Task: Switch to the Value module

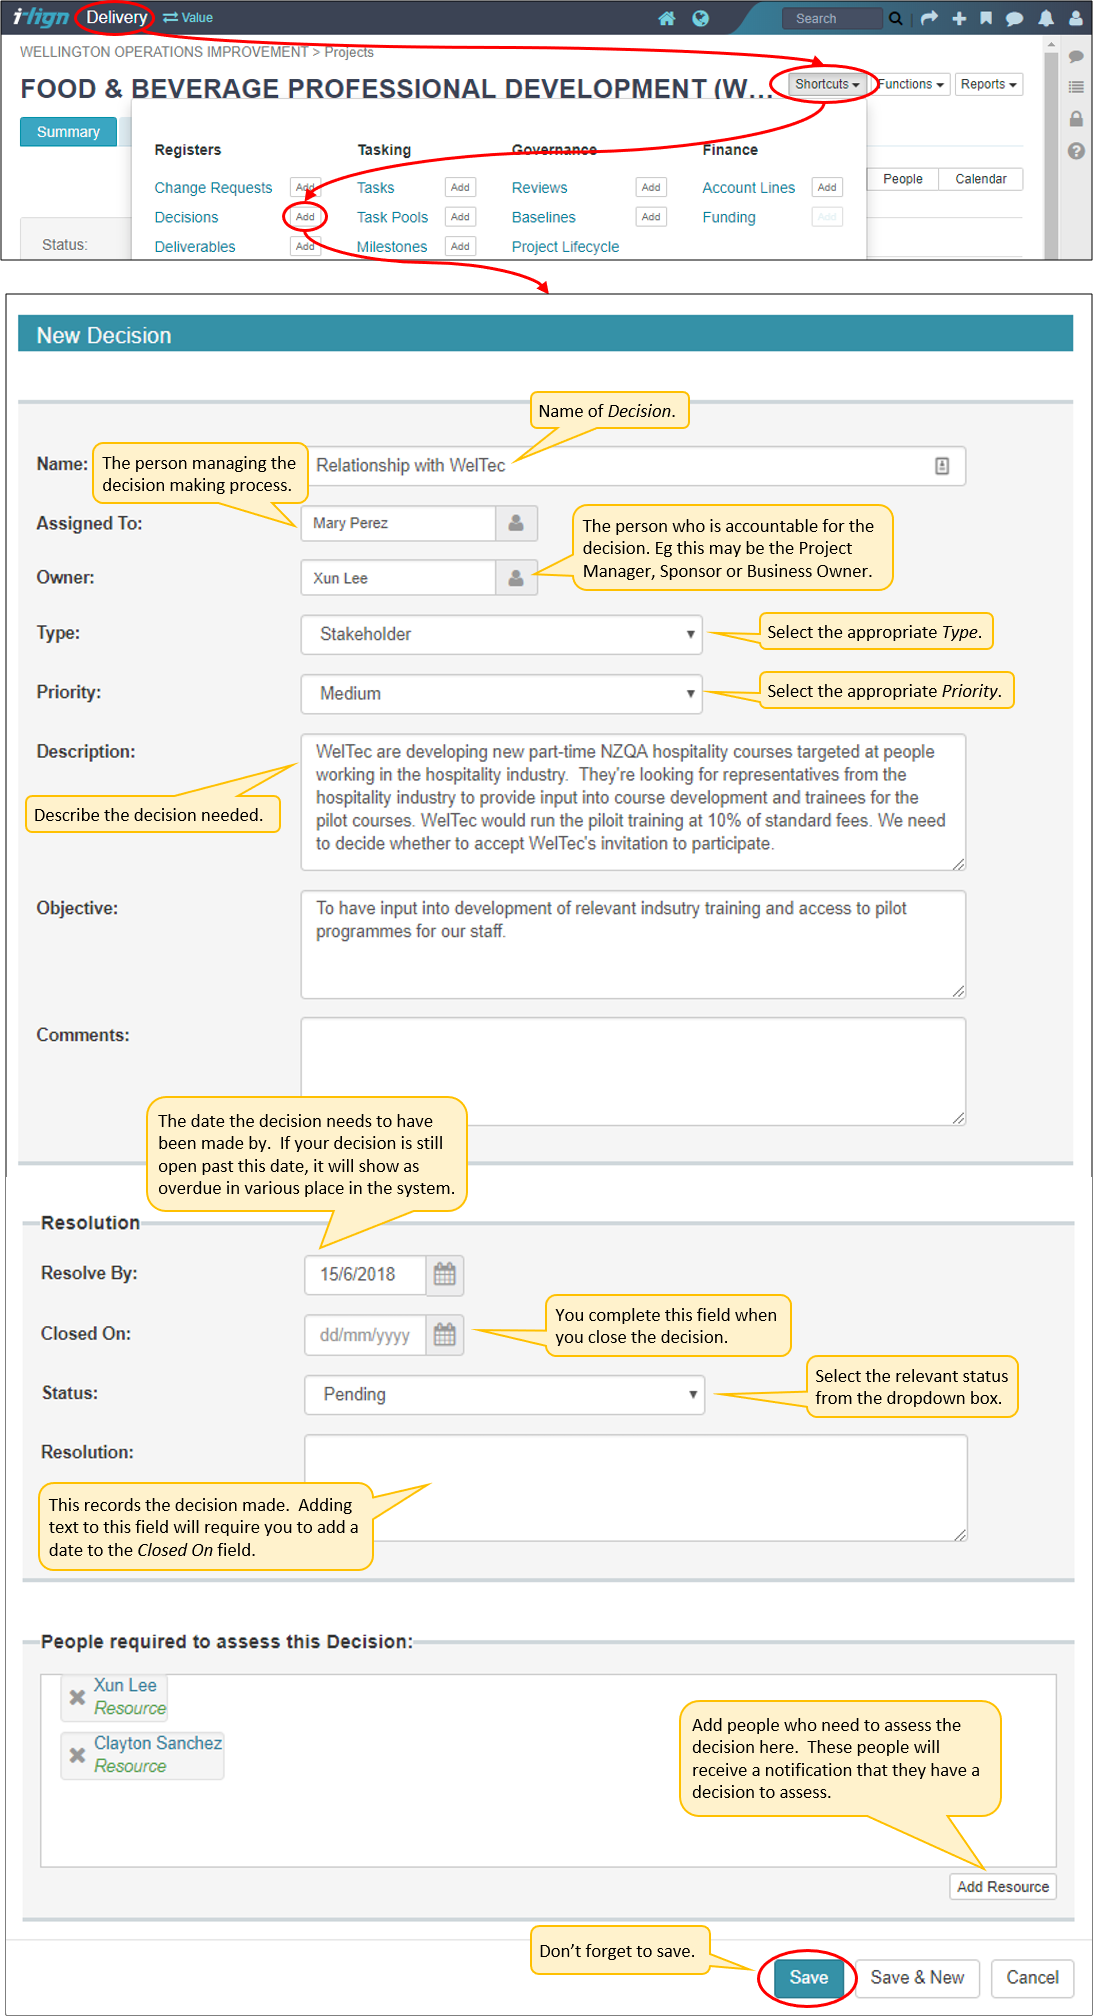Action: [x=188, y=18]
